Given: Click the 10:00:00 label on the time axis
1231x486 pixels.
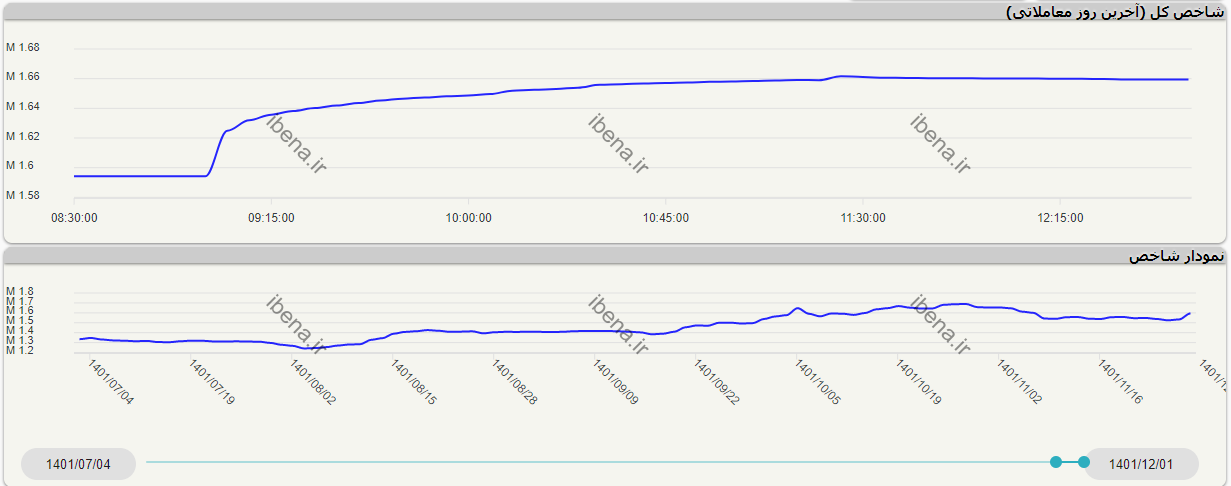Looking at the screenshot, I should 469,218.
